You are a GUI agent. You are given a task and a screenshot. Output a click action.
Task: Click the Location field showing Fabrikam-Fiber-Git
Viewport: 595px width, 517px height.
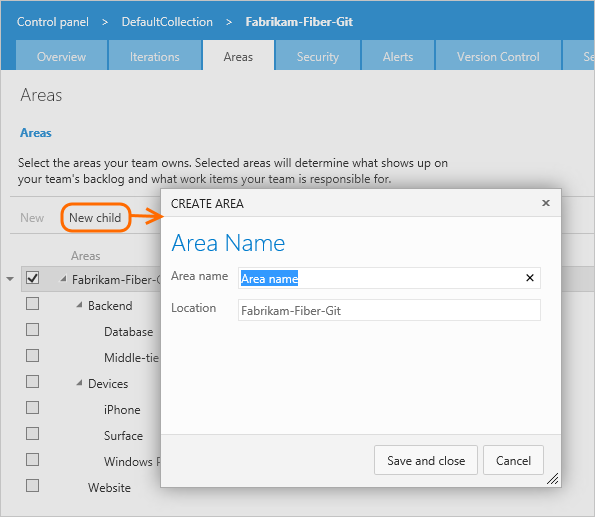[389, 310]
